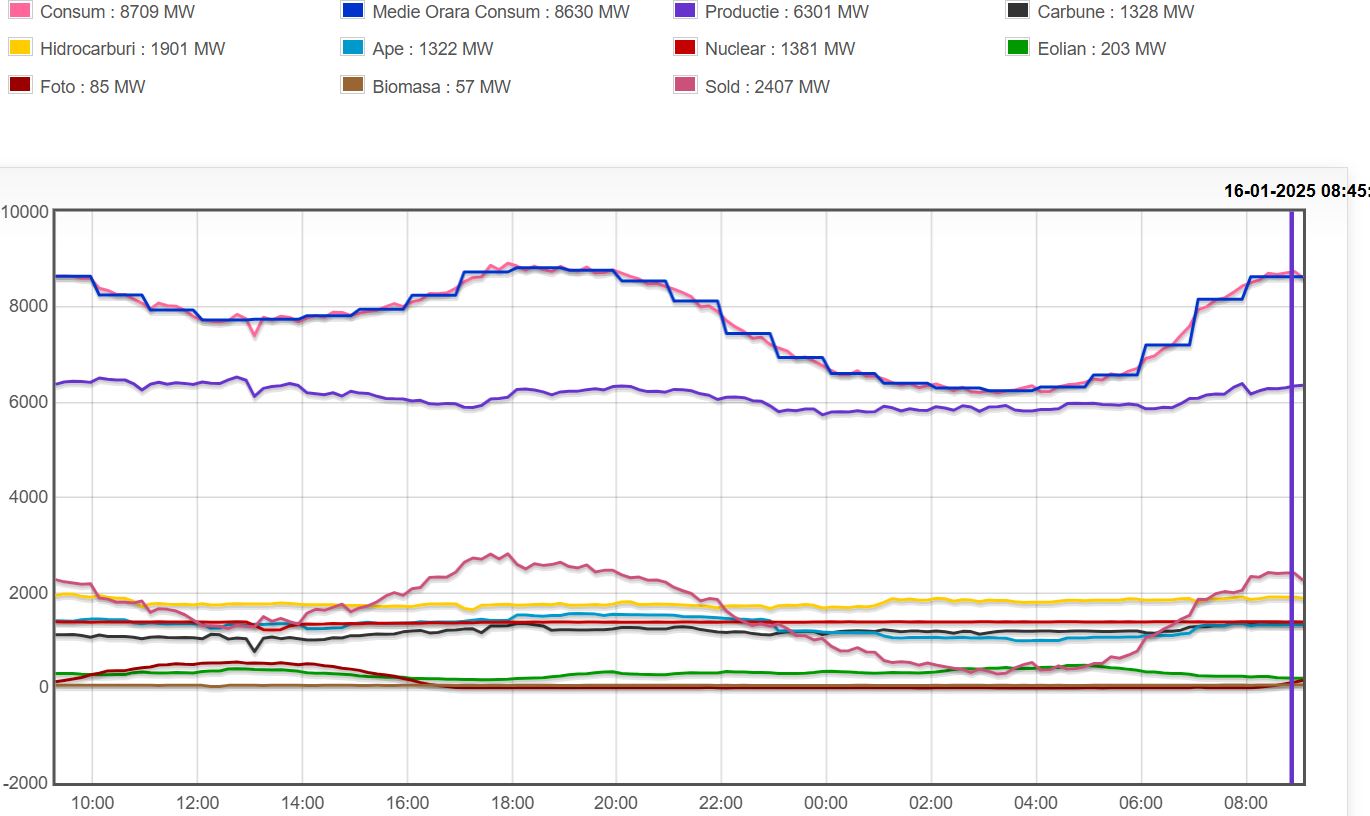Image resolution: width=1370 pixels, height=816 pixels.
Task: Click the pink Consum legend color box
Action: click(20, 11)
